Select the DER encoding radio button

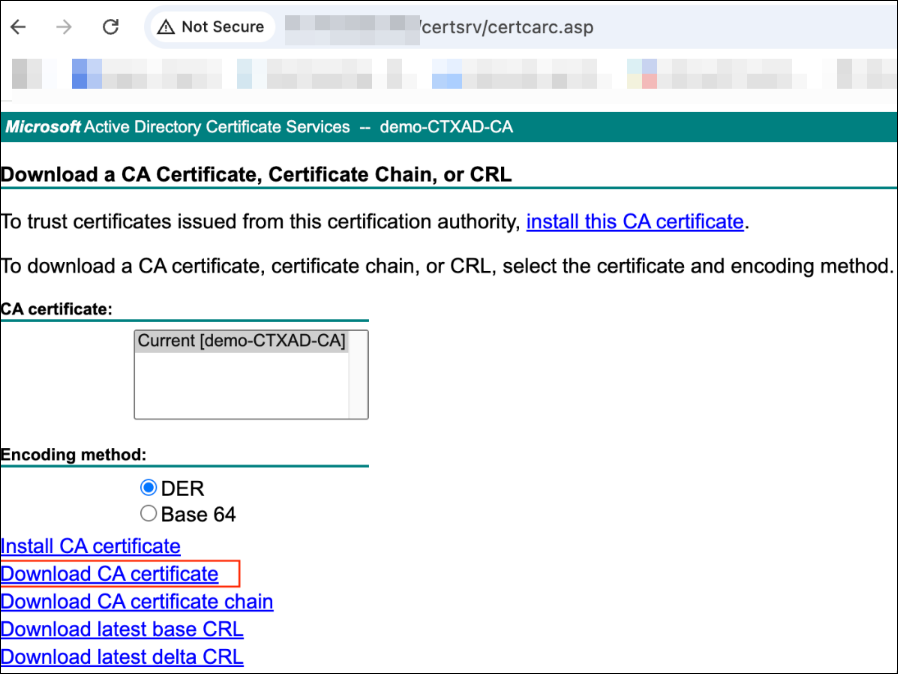pos(149,488)
